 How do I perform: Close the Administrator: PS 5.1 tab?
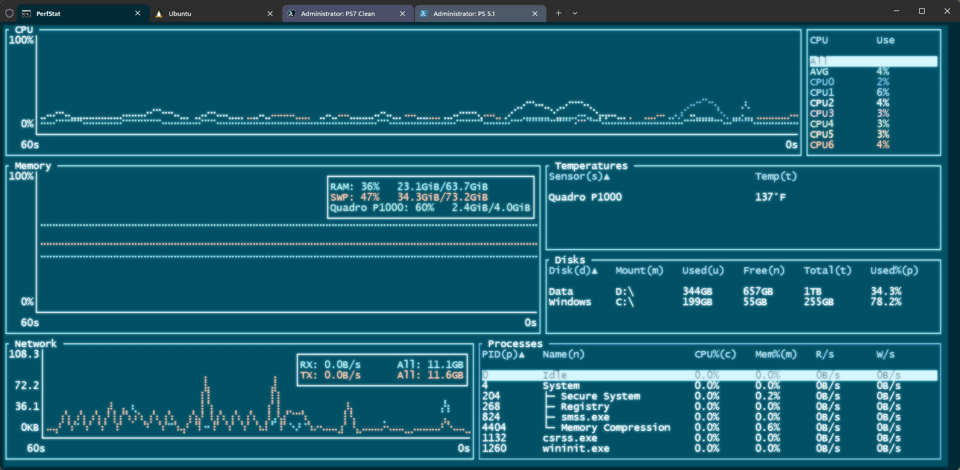(x=535, y=13)
